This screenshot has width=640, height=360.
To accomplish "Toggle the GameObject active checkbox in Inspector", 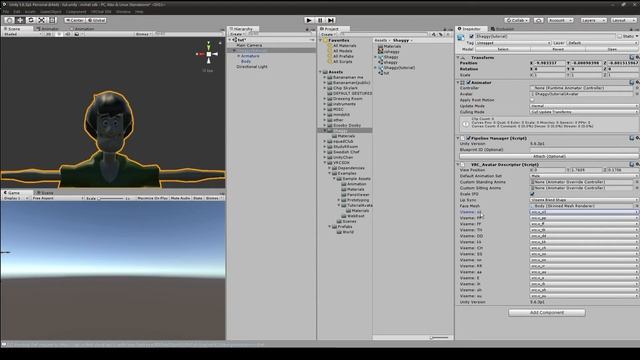I will [471, 36].
